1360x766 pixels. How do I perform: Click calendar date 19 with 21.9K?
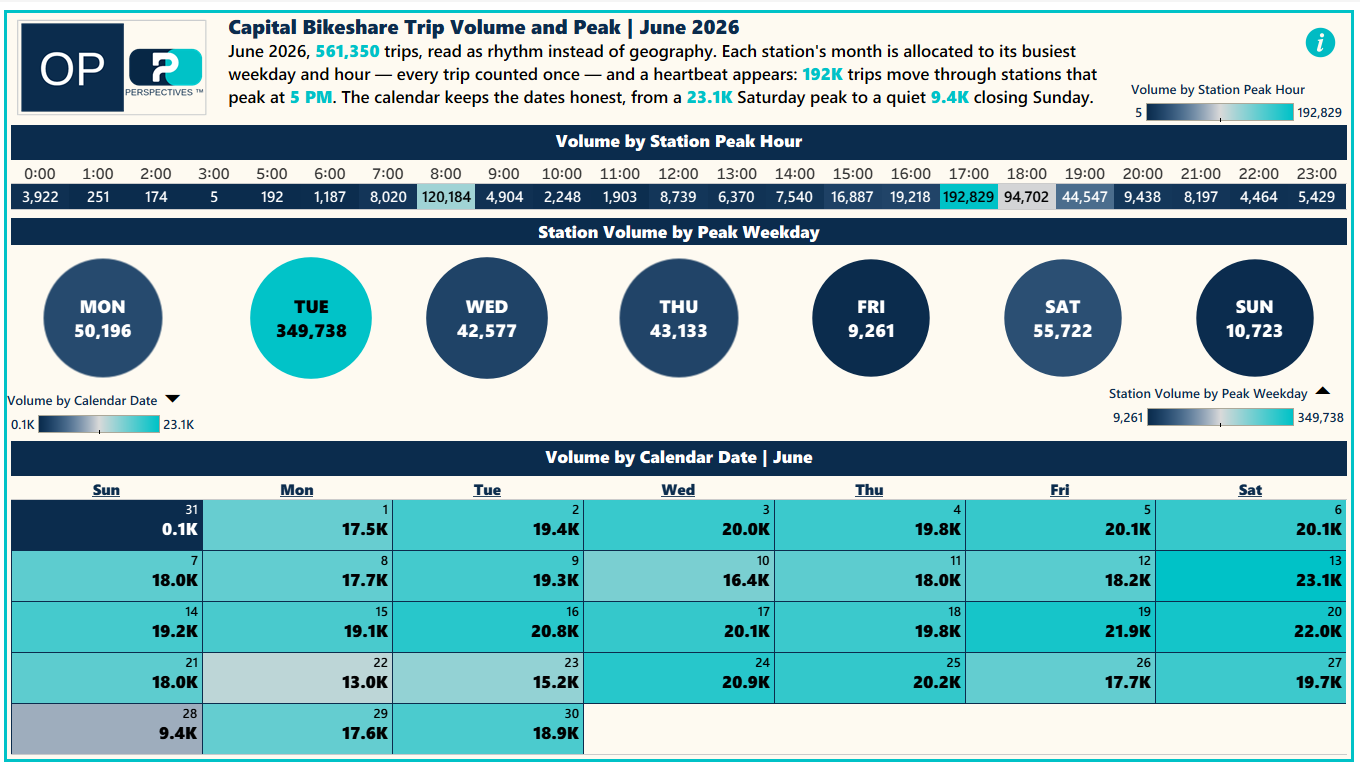click(1061, 626)
